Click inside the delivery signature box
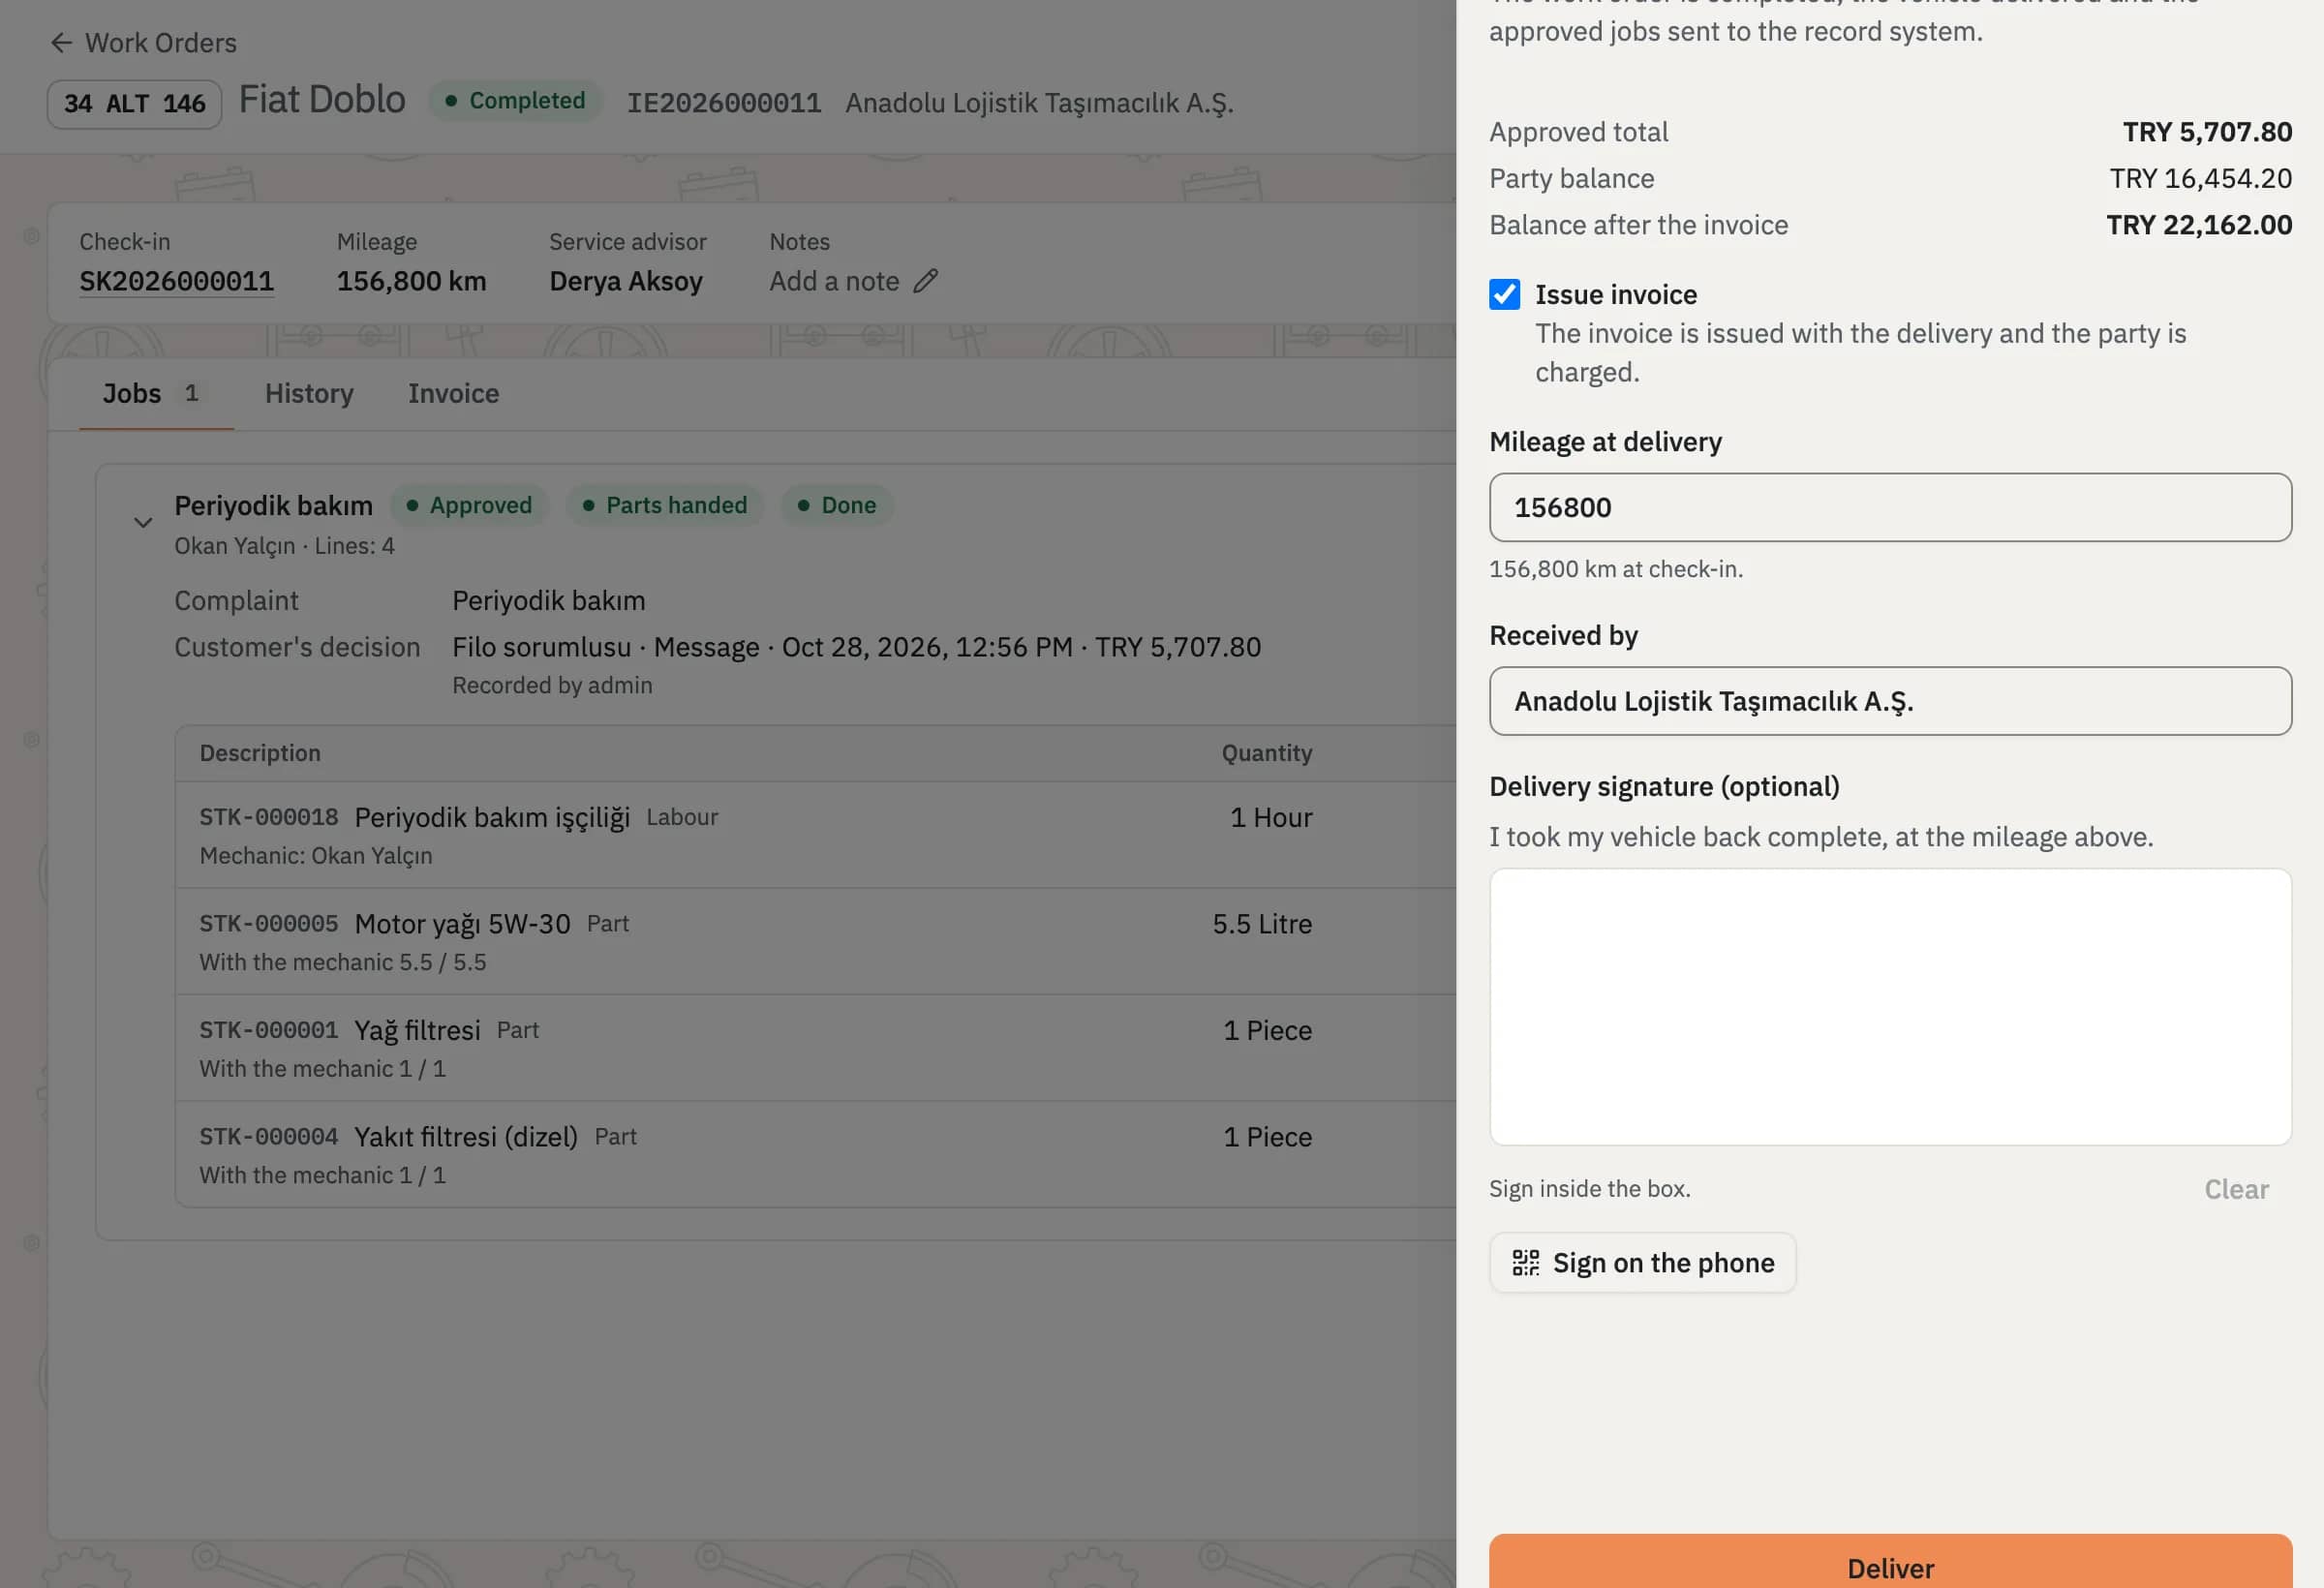The width and height of the screenshot is (2324, 1588). [x=1890, y=1007]
